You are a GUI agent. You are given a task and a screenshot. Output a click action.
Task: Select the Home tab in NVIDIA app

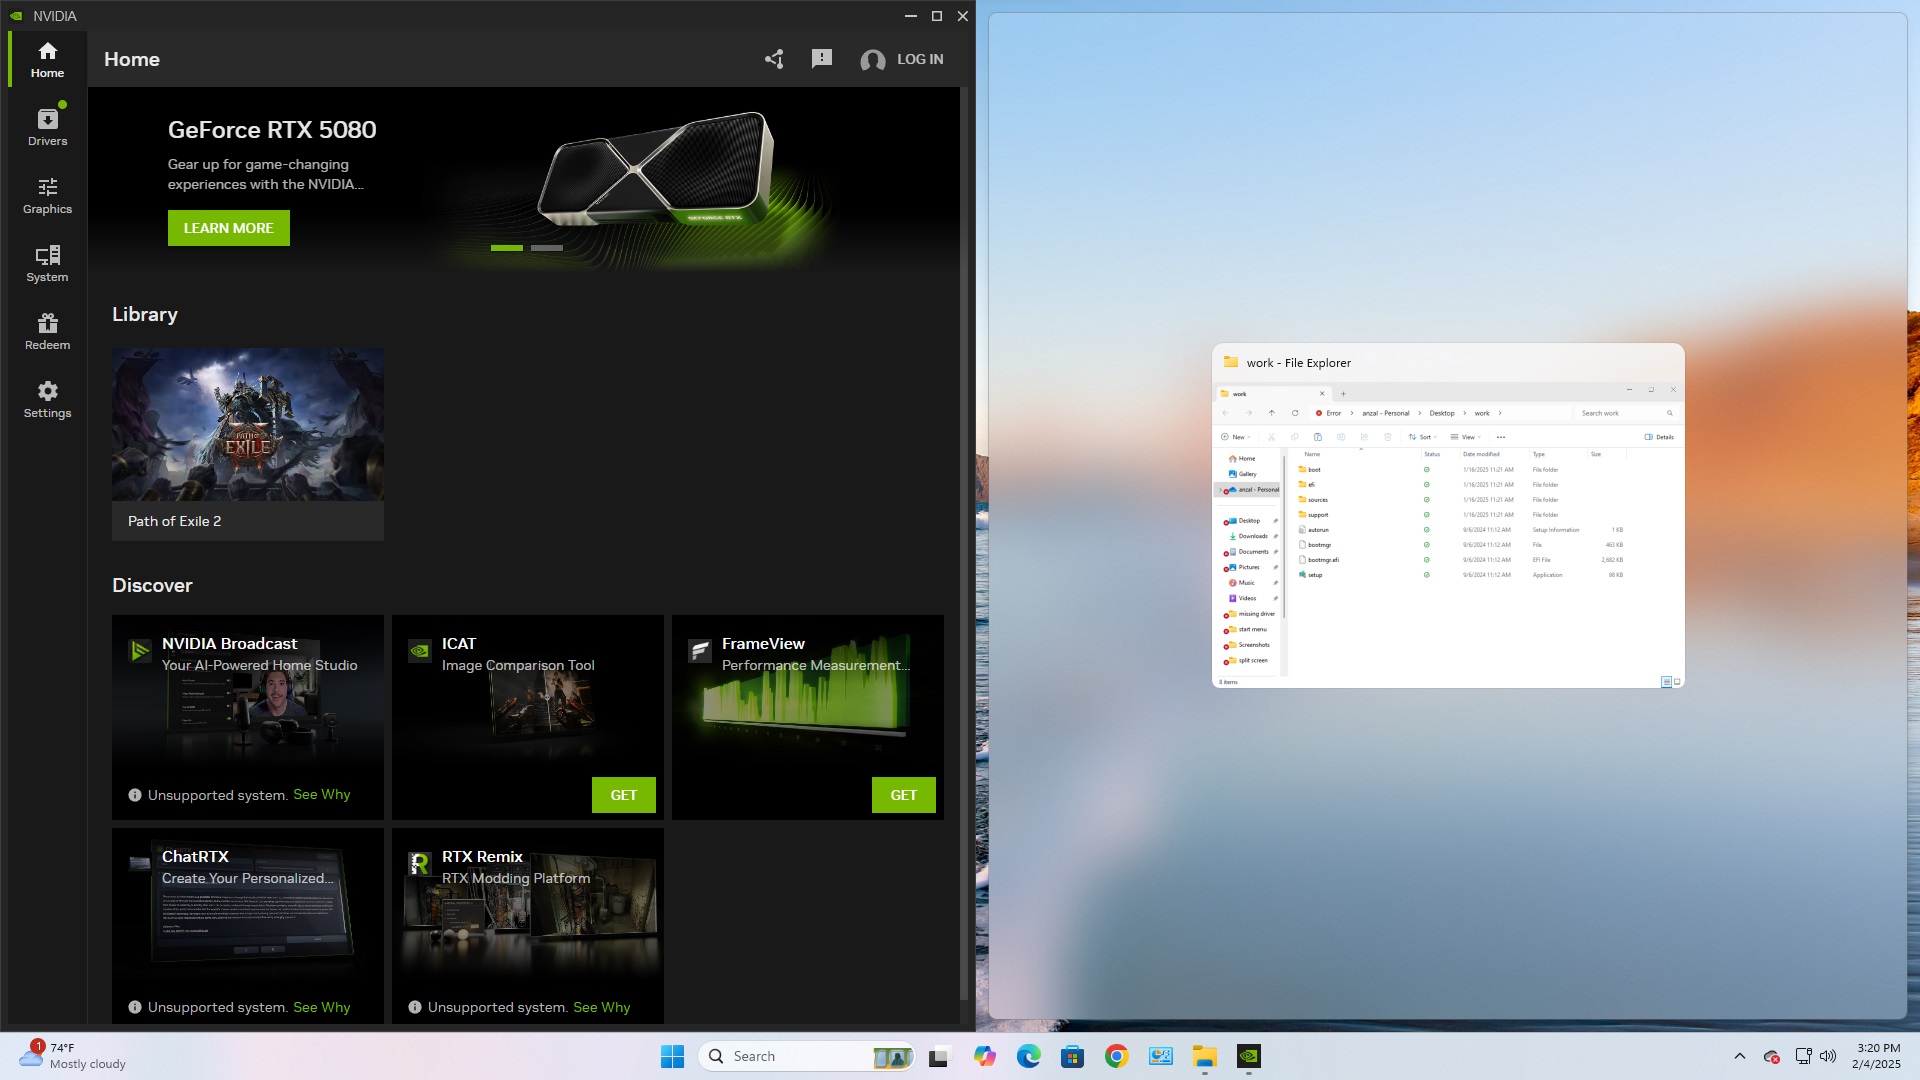(46, 58)
